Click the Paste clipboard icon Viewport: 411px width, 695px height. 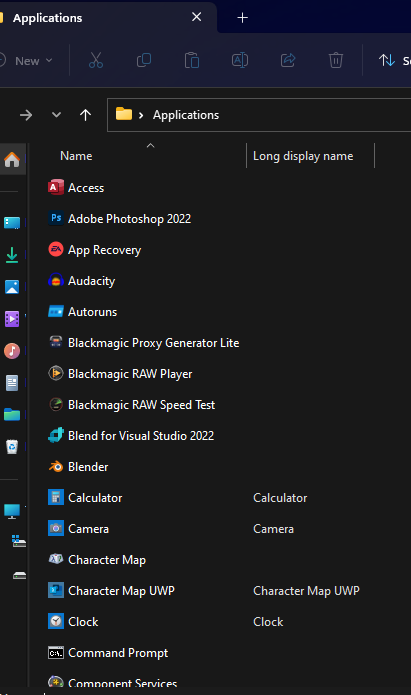[192, 60]
